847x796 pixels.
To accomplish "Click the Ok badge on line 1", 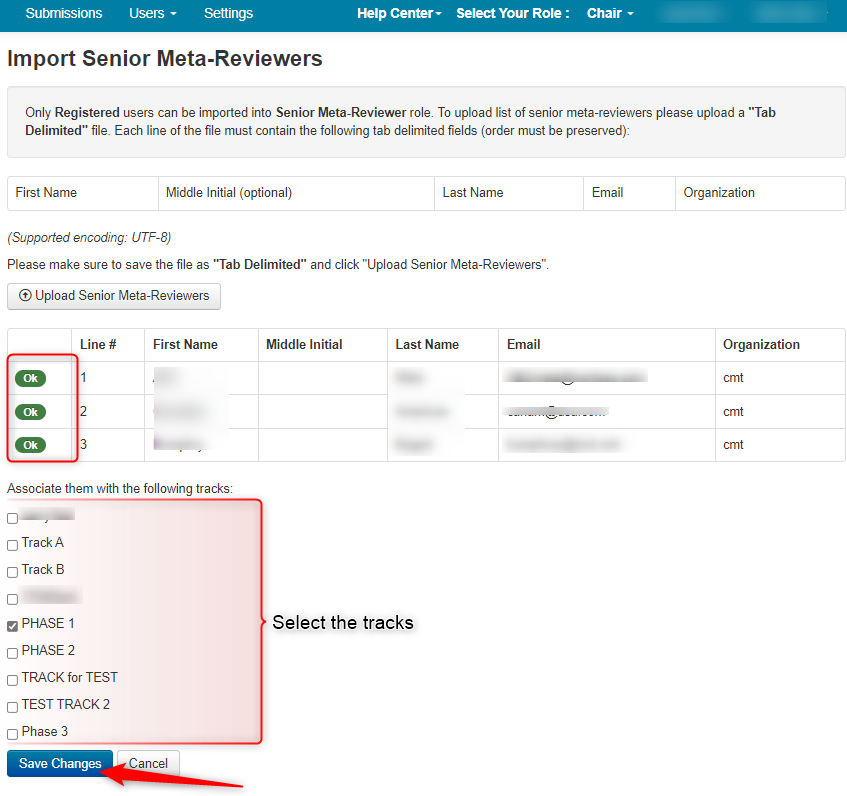I will pos(30,379).
